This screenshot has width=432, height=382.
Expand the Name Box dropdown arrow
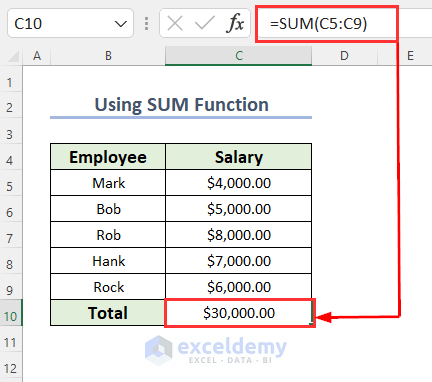point(120,24)
